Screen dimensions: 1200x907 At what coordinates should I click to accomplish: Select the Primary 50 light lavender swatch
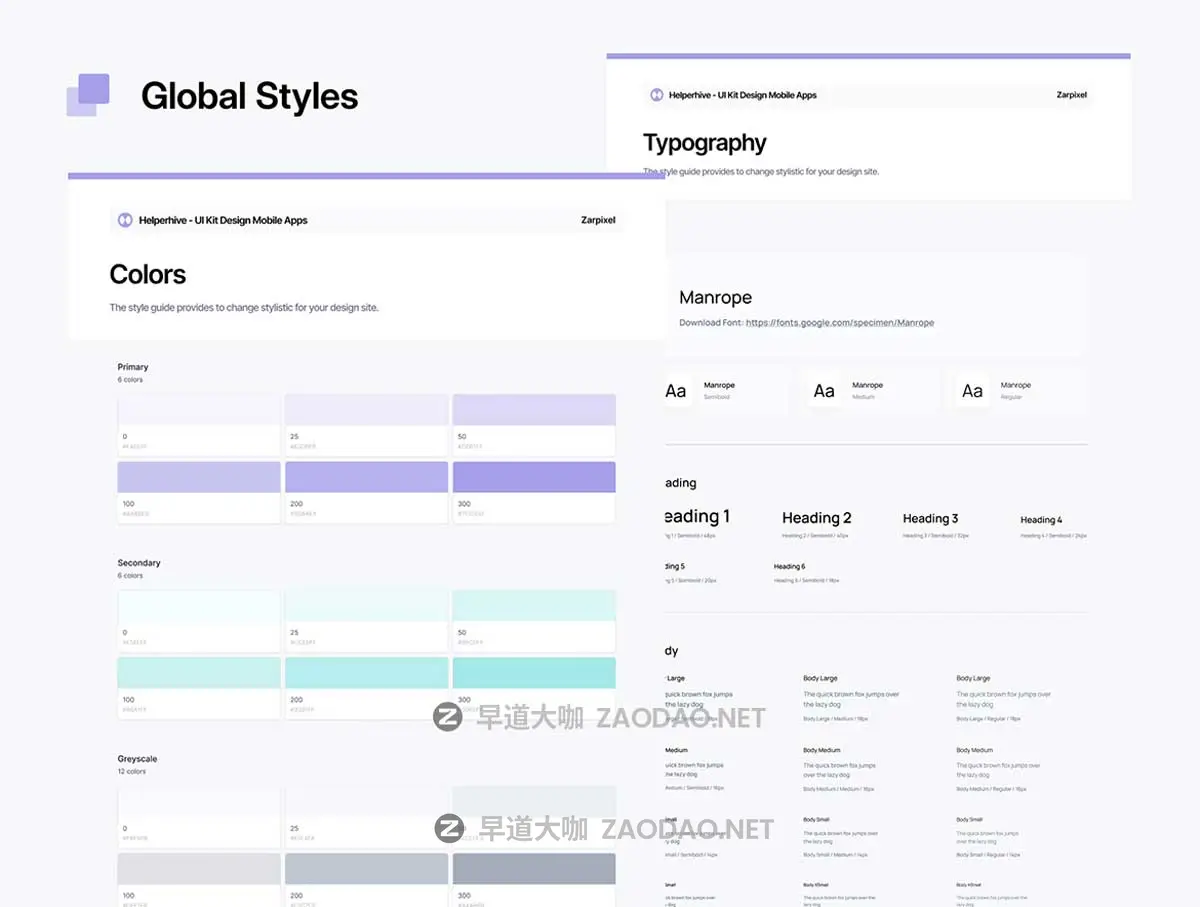[x=533, y=410]
